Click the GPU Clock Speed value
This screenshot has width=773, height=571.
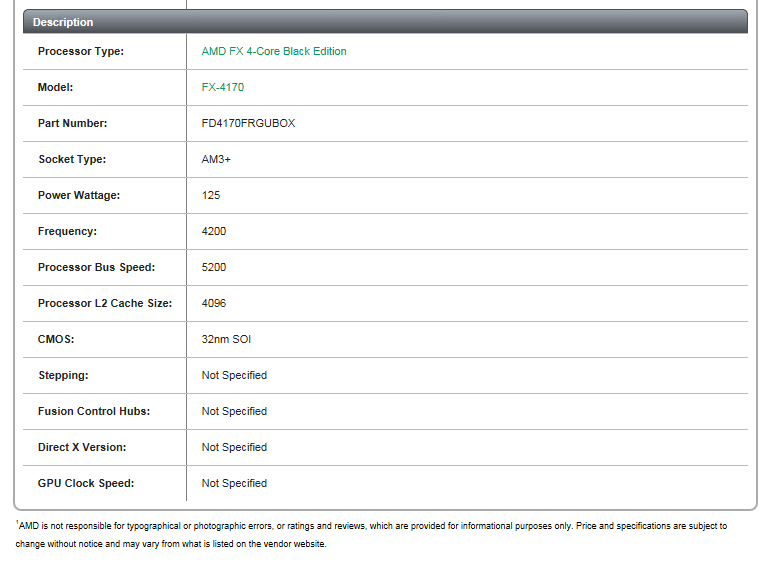[x=234, y=483]
